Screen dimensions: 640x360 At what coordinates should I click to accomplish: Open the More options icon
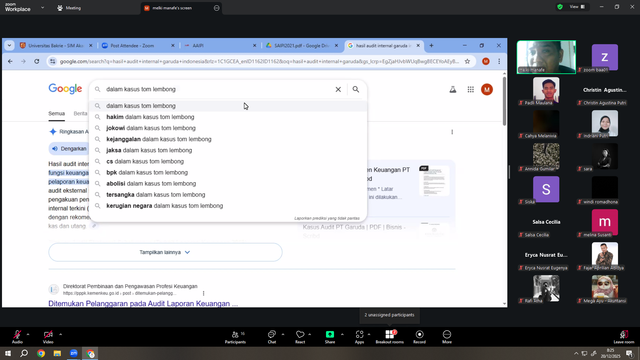(x=447, y=335)
